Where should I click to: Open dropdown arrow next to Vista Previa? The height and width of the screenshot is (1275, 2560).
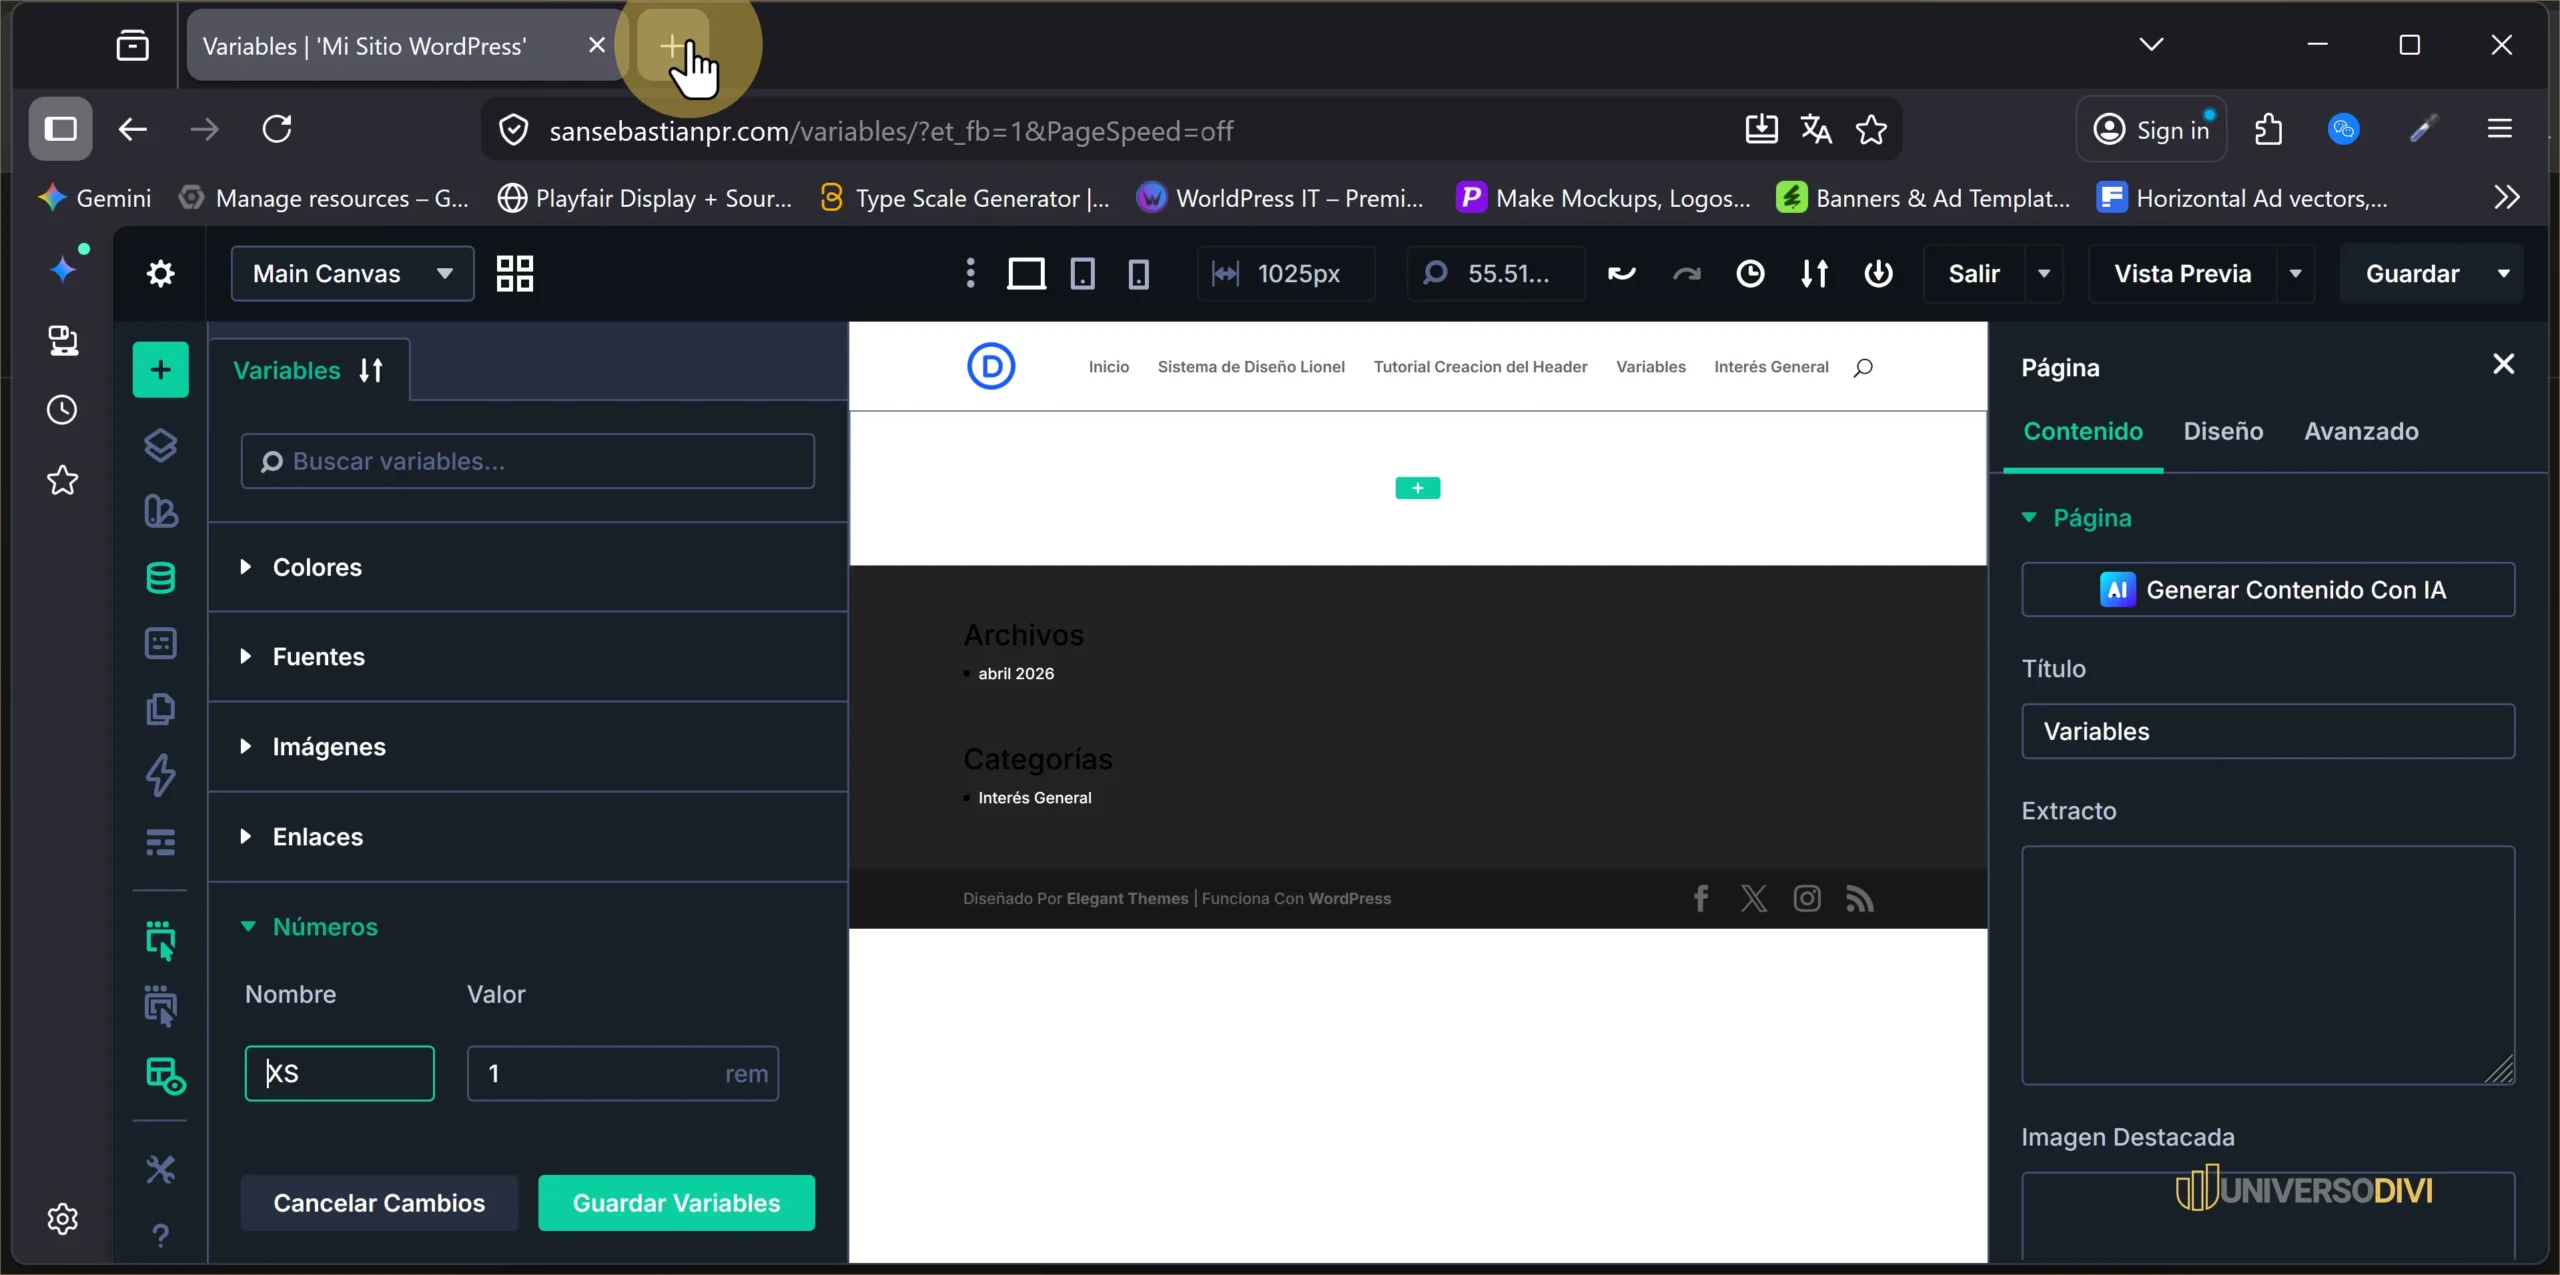click(2295, 273)
